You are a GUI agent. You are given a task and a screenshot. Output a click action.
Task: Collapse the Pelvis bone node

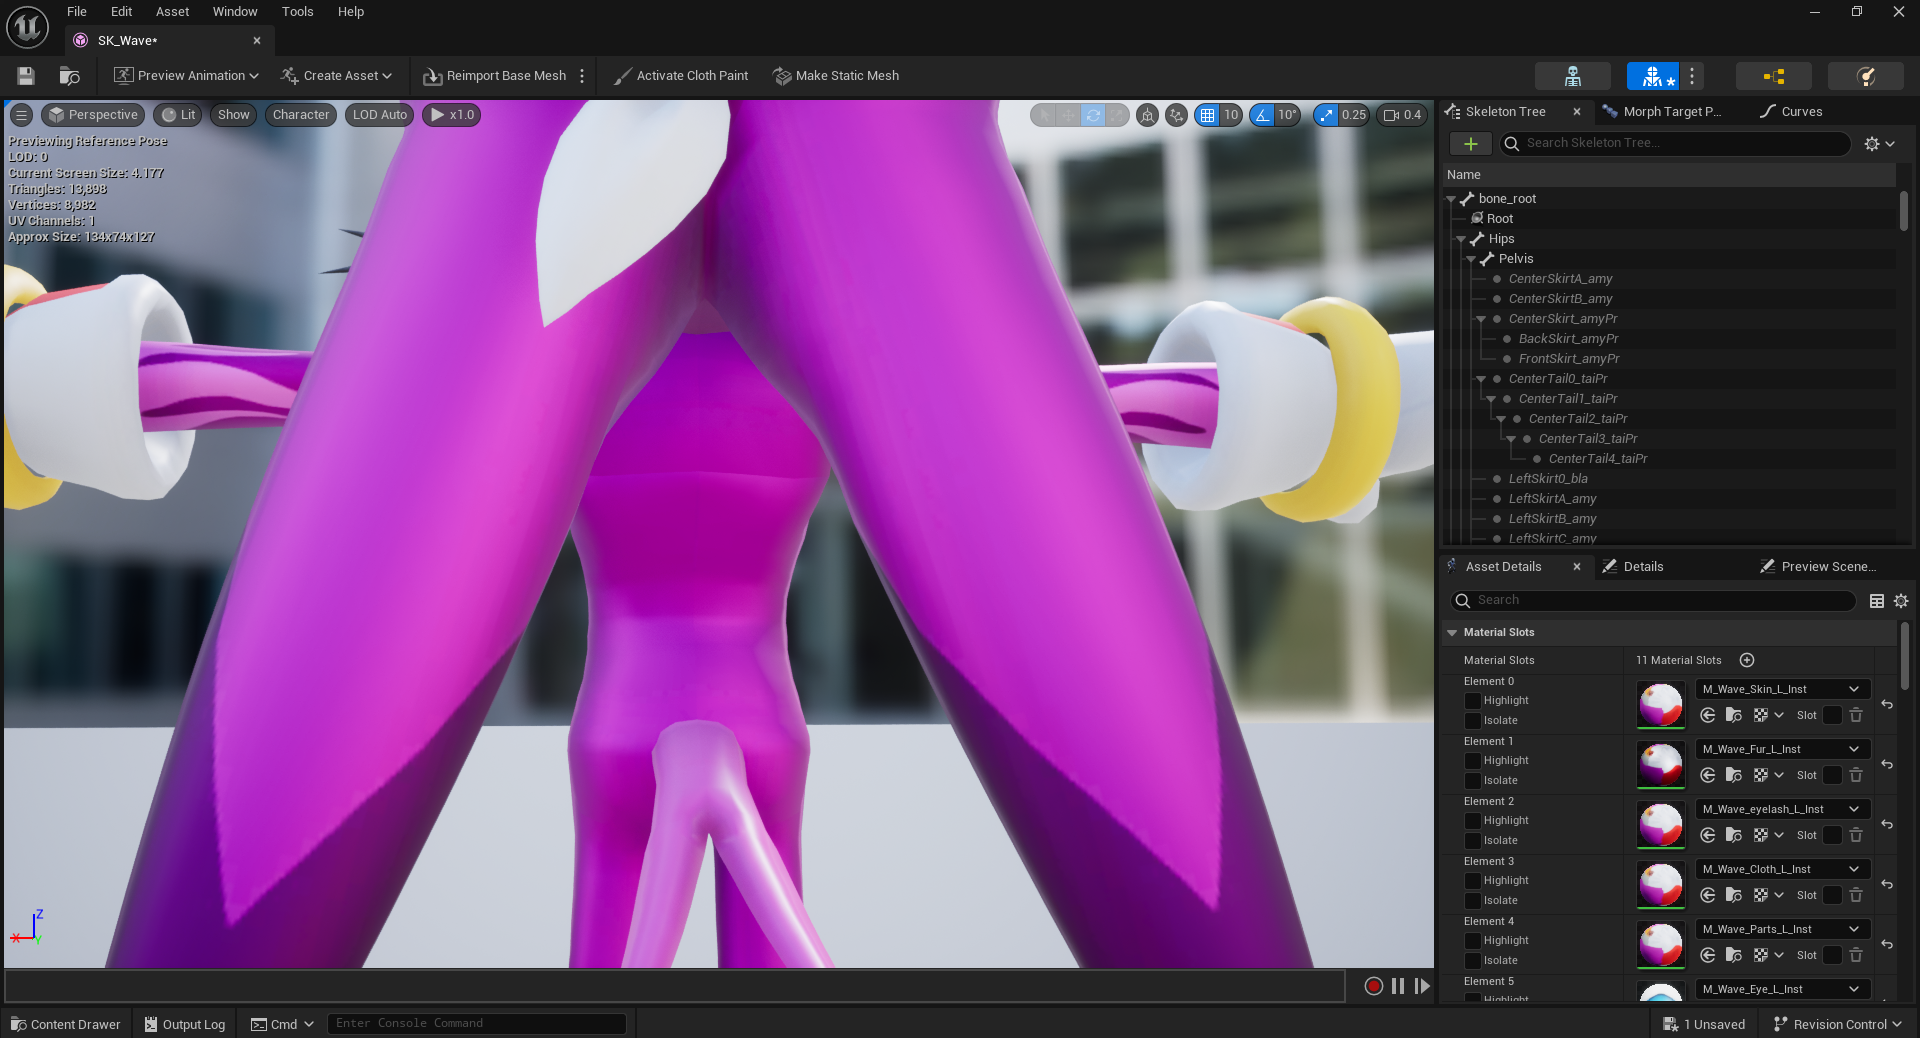1471,259
